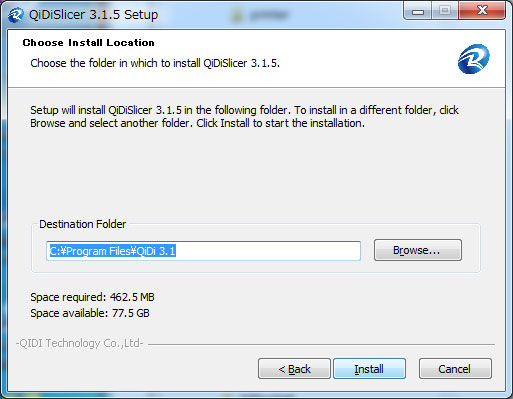The width and height of the screenshot is (513, 399).
Task: Go to previous page with Back
Action: click(x=294, y=369)
